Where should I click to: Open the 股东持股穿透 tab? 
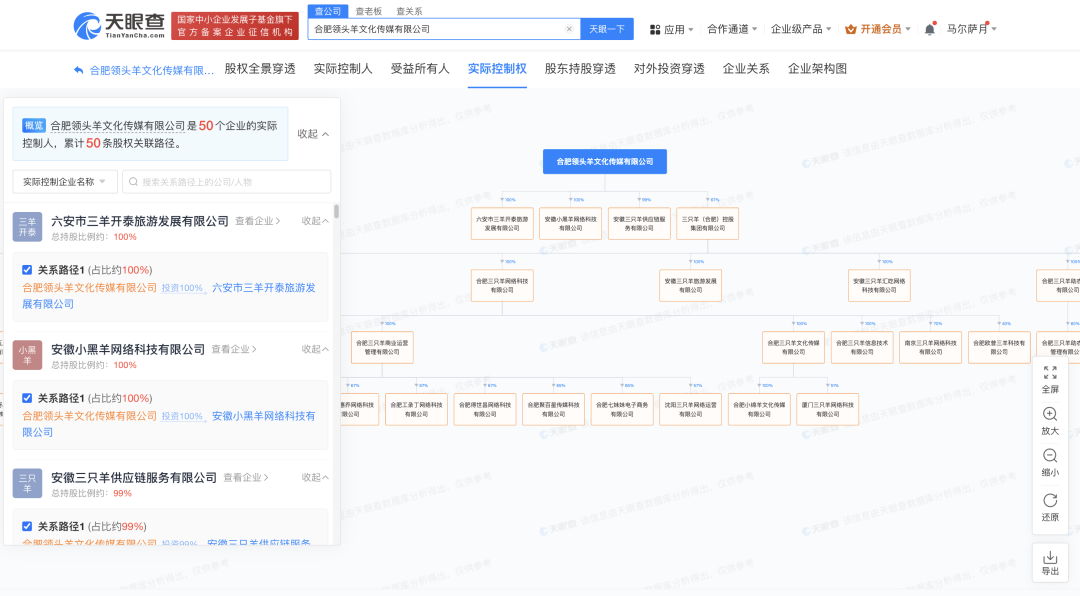coord(580,69)
